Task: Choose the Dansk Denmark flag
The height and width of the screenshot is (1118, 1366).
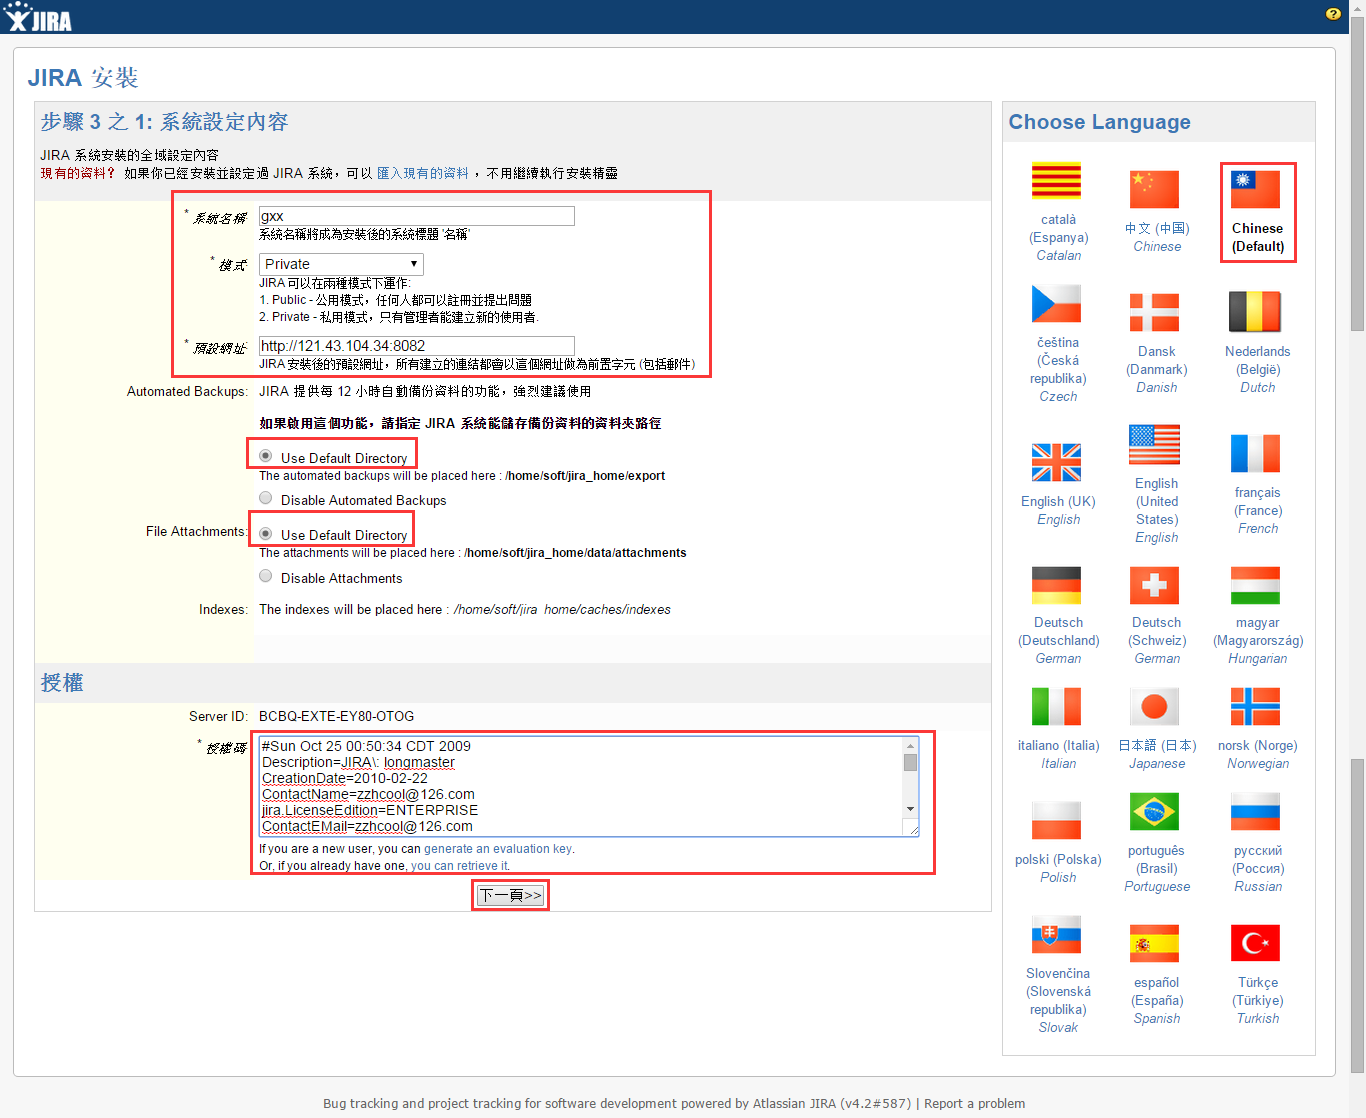Action: point(1155,313)
